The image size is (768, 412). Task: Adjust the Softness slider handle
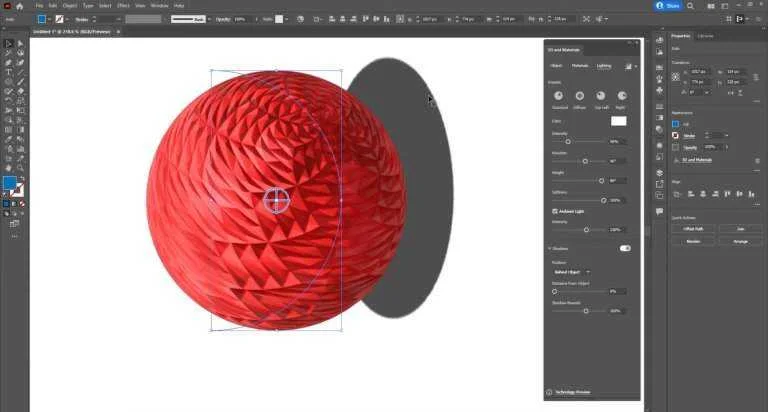click(x=603, y=200)
